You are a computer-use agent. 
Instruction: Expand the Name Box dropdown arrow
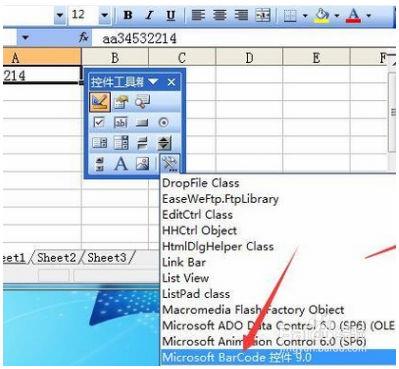25,38
